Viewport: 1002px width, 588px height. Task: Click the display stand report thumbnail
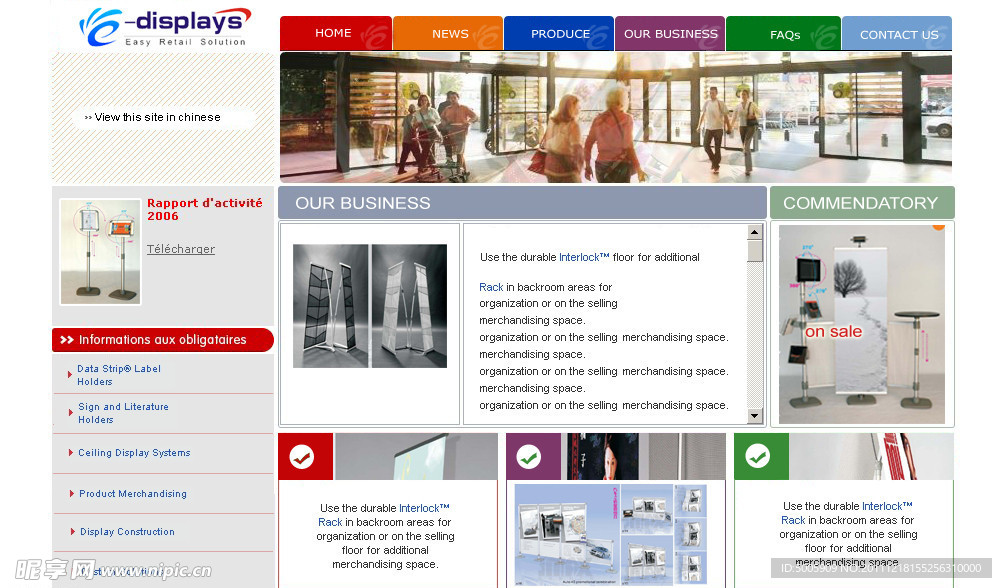click(100, 251)
